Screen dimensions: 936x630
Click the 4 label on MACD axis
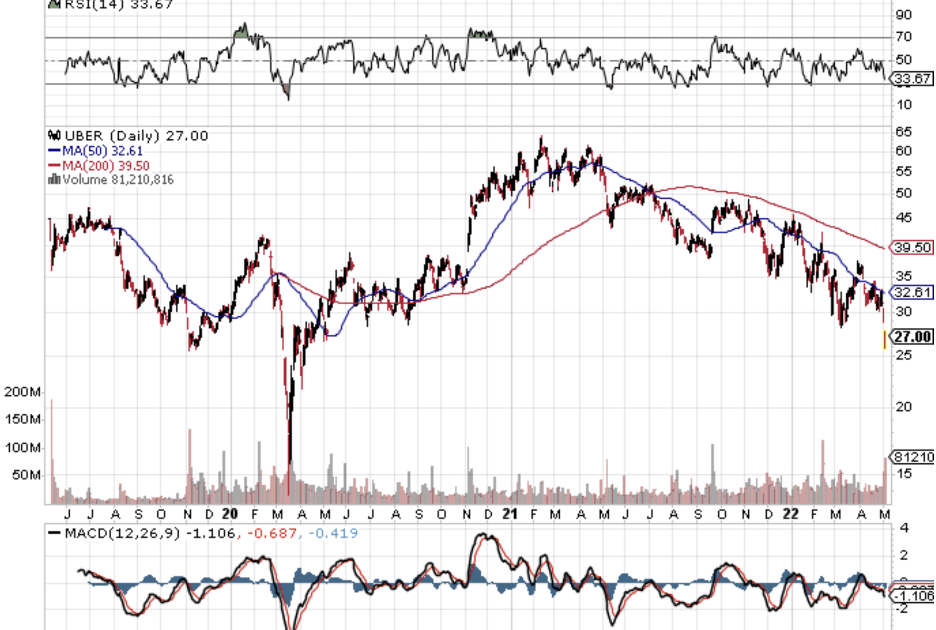tap(904, 528)
